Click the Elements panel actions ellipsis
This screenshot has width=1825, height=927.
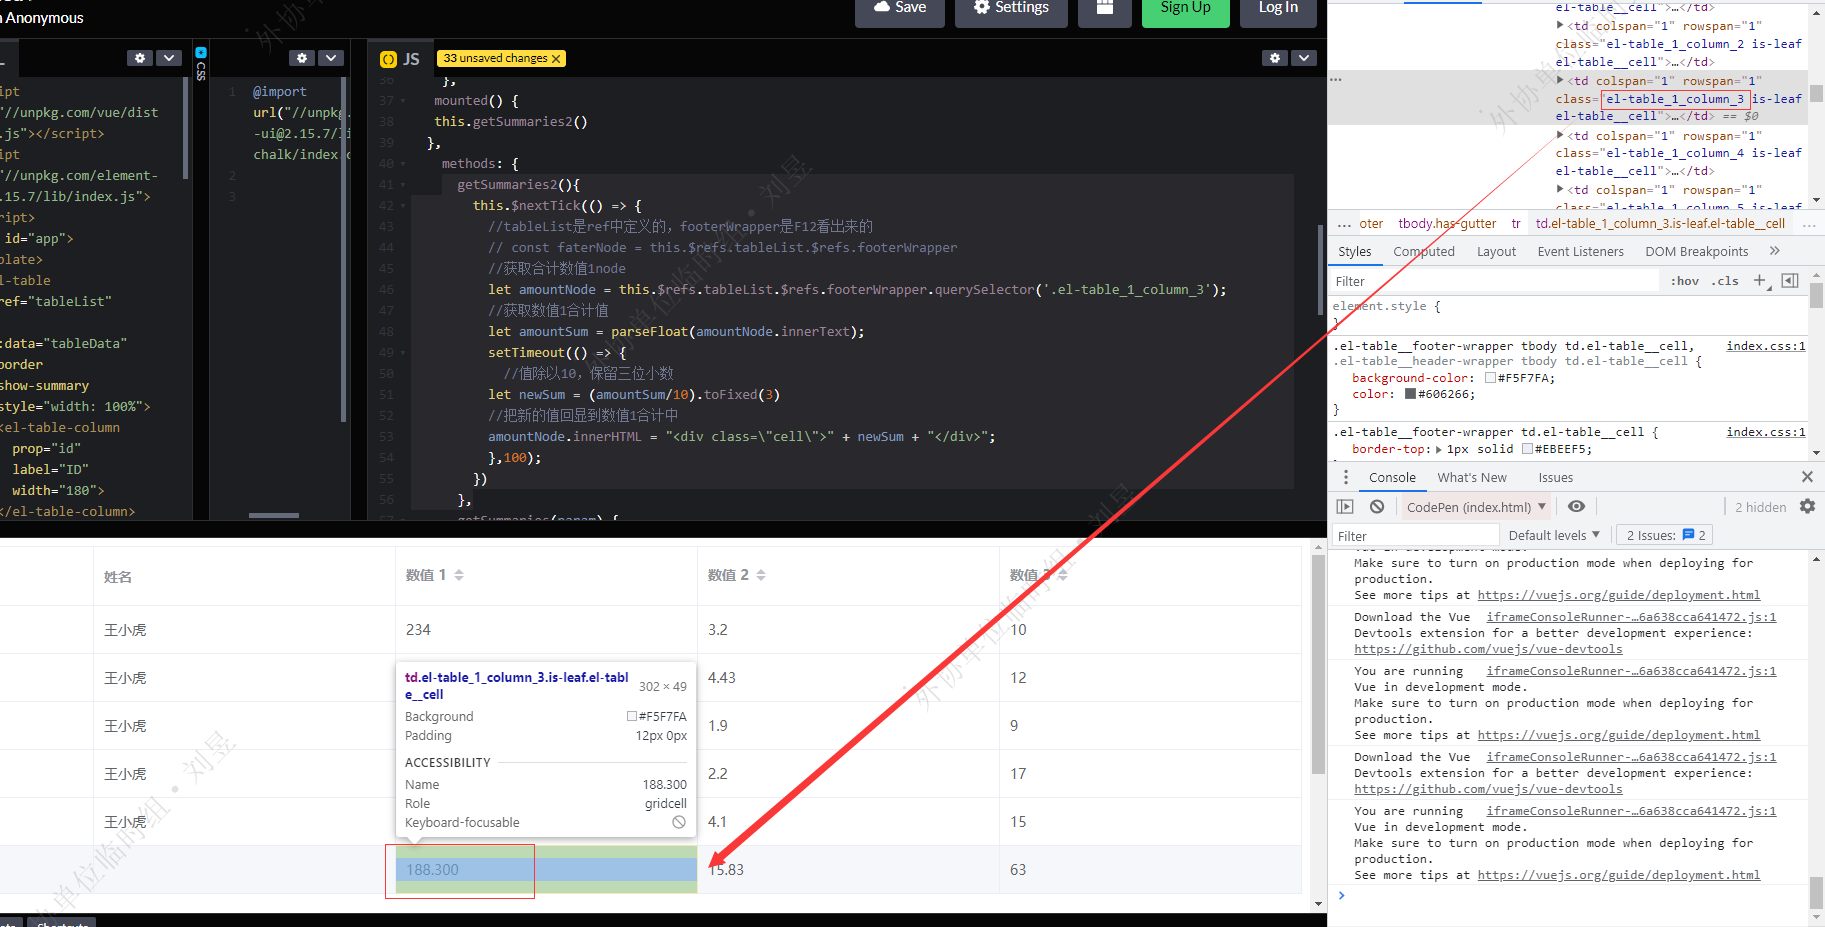coord(1336,79)
